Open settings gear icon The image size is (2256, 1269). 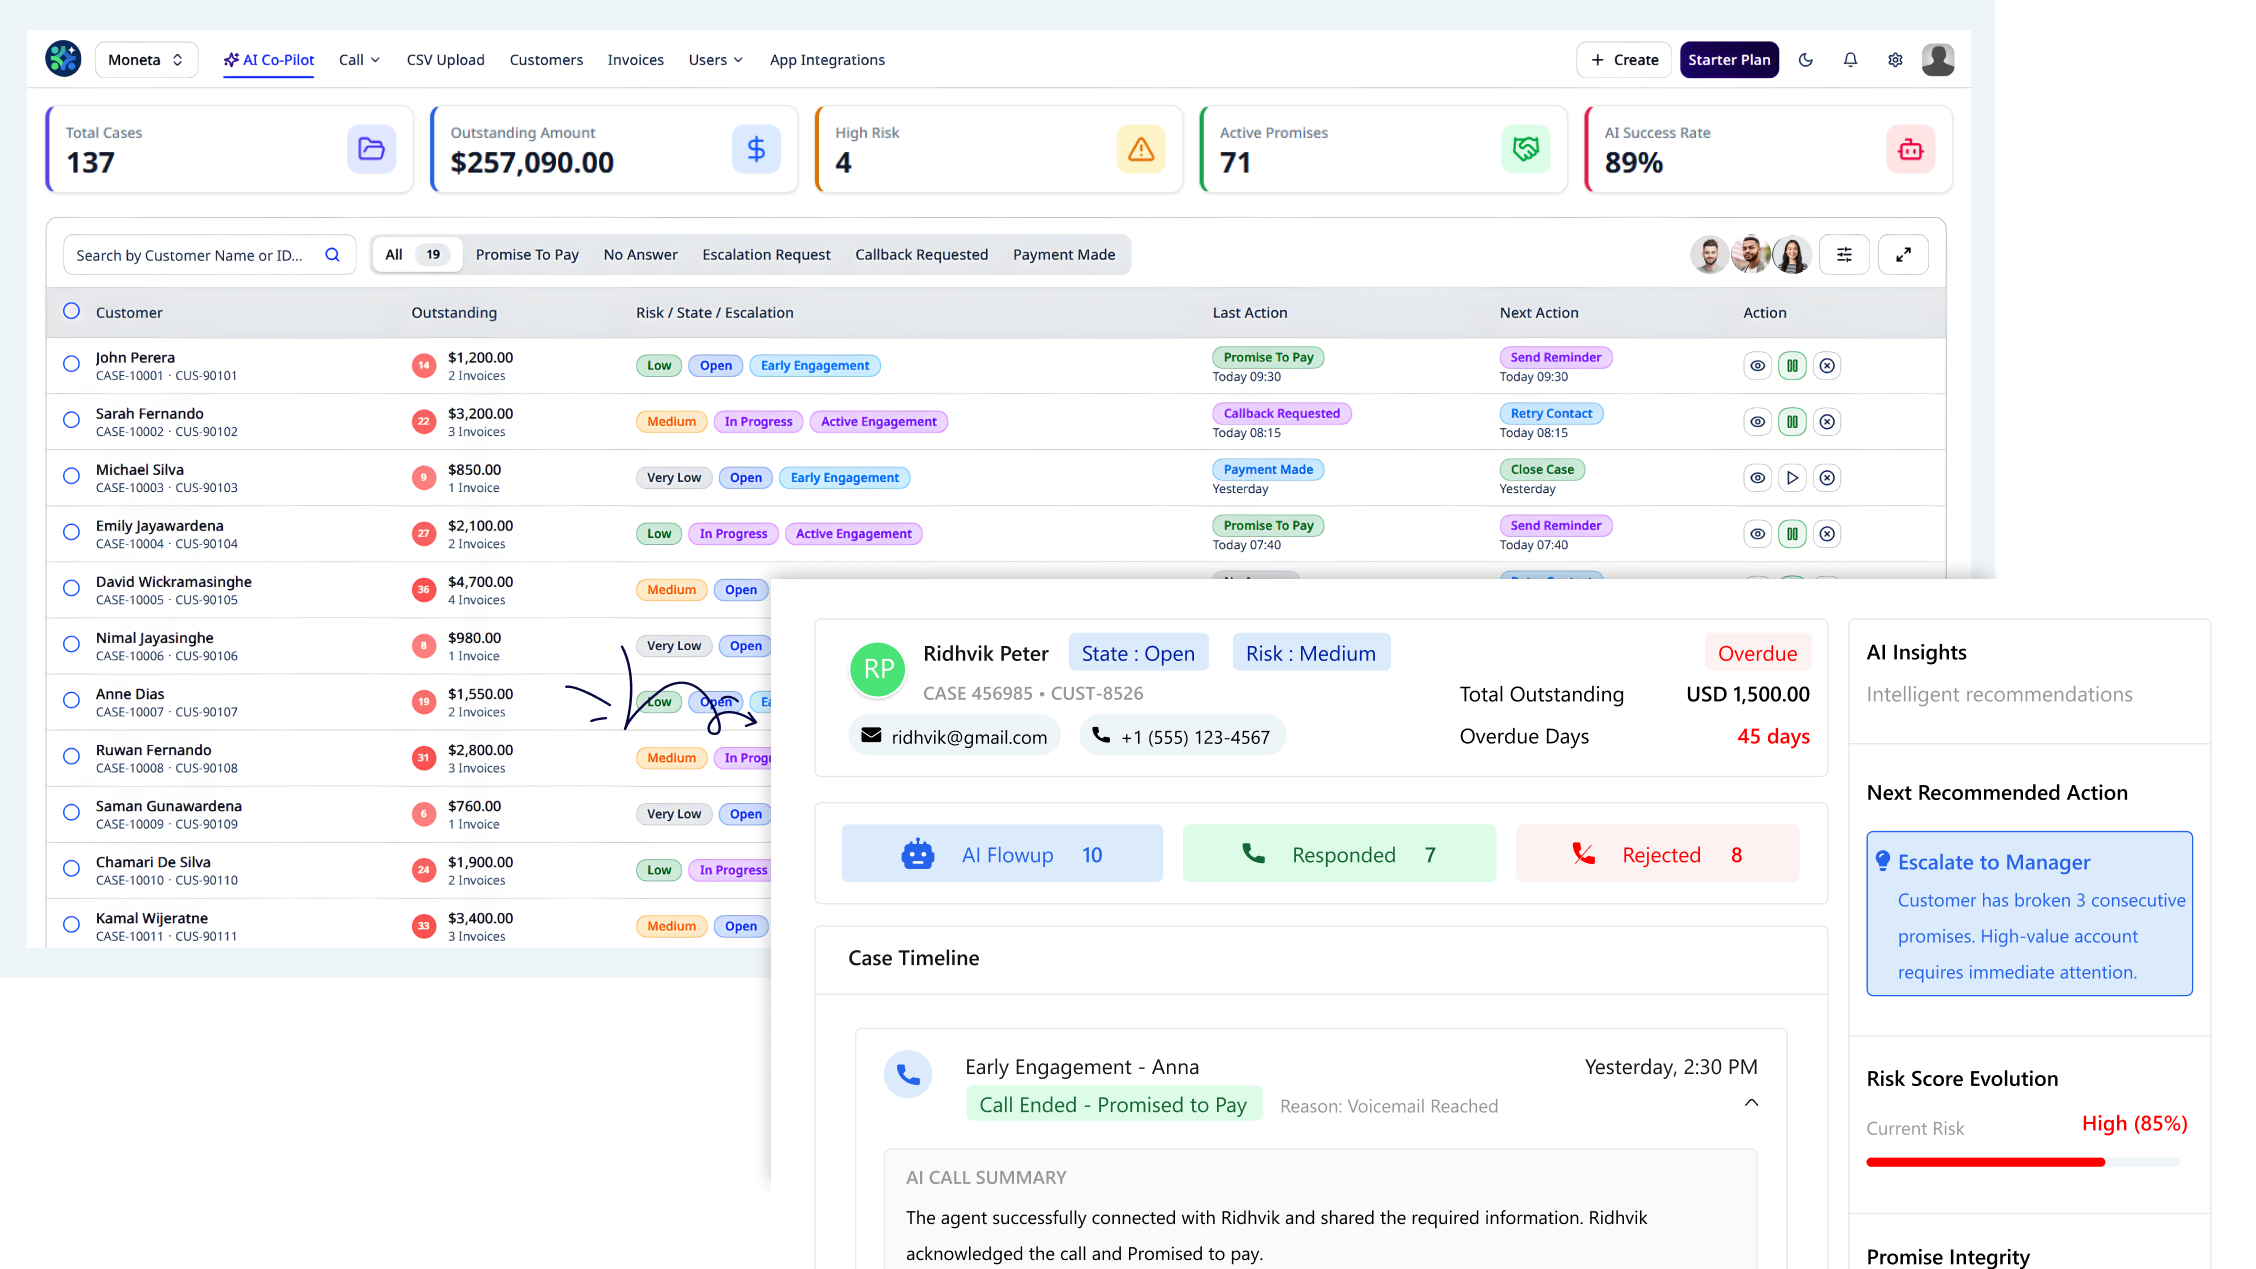click(1895, 60)
